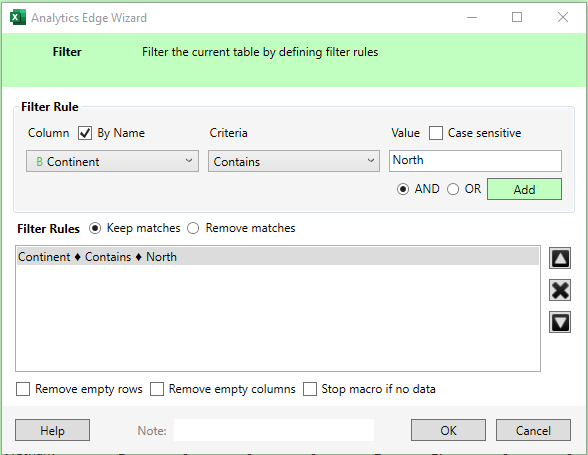588x455 pixels.
Task: Enable Case sensitive matching
Action: pyautogui.click(x=436, y=133)
